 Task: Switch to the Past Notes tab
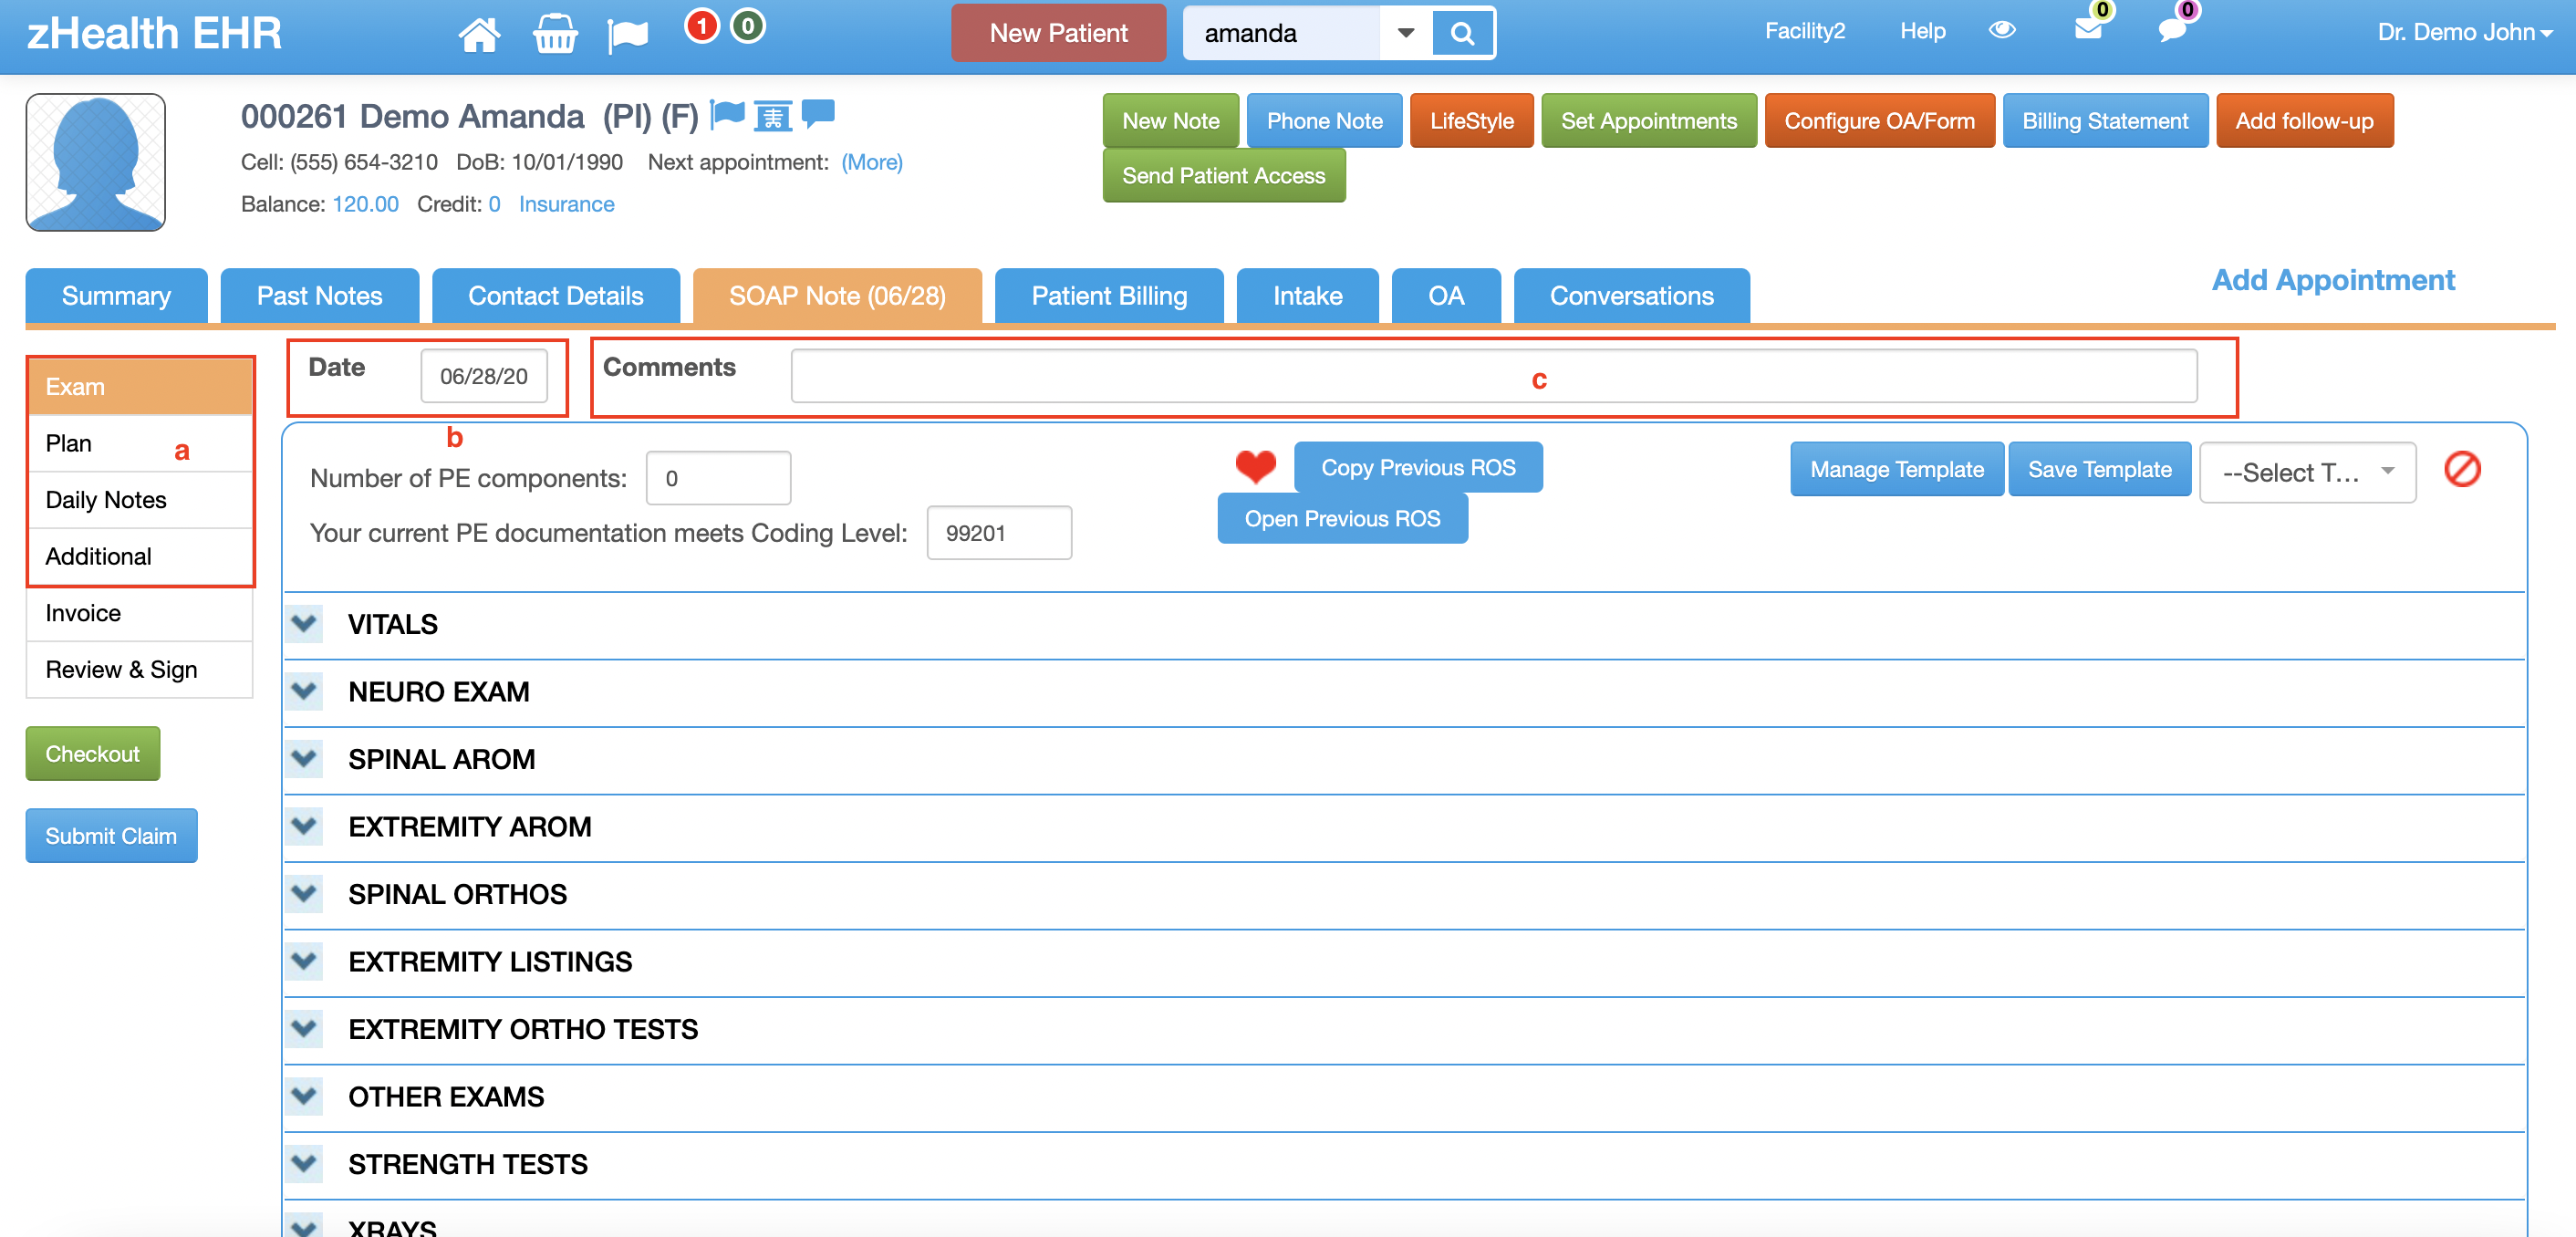pos(319,296)
